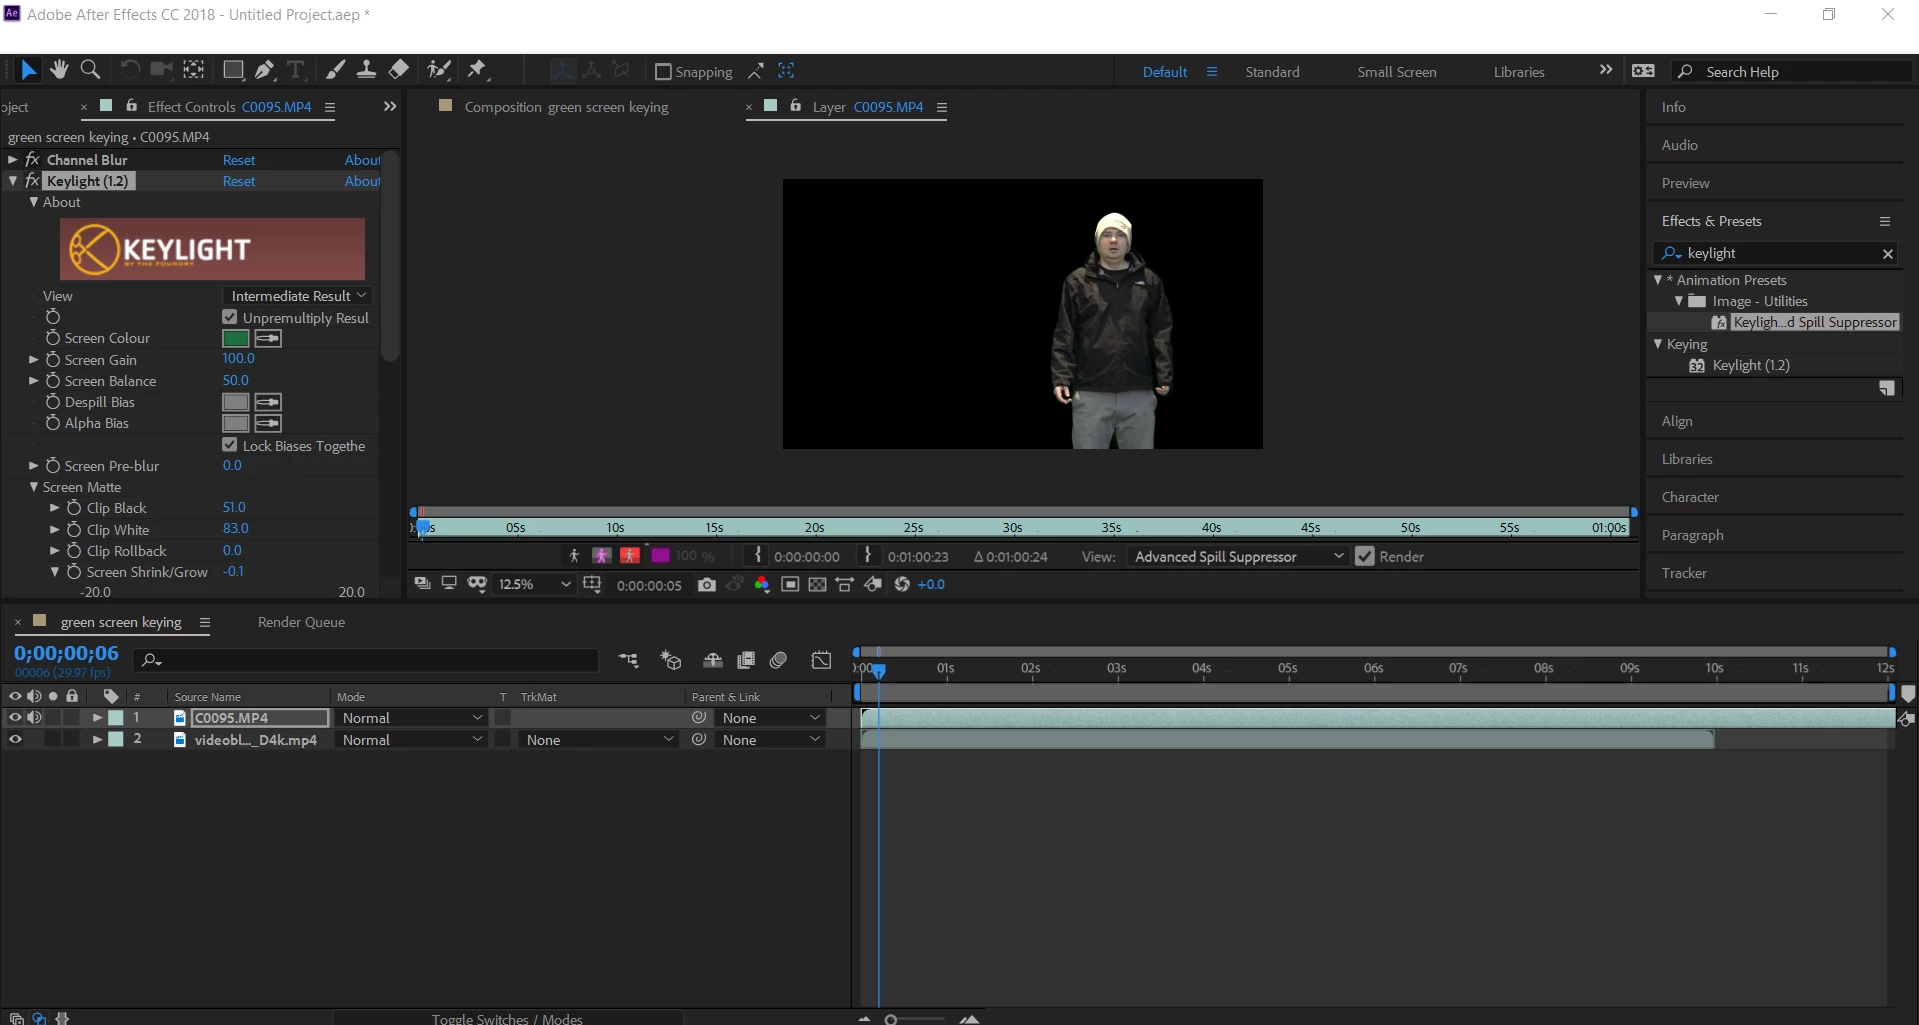
Task: Open the Show Channel color icon
Action: click(x=762, y=585)
